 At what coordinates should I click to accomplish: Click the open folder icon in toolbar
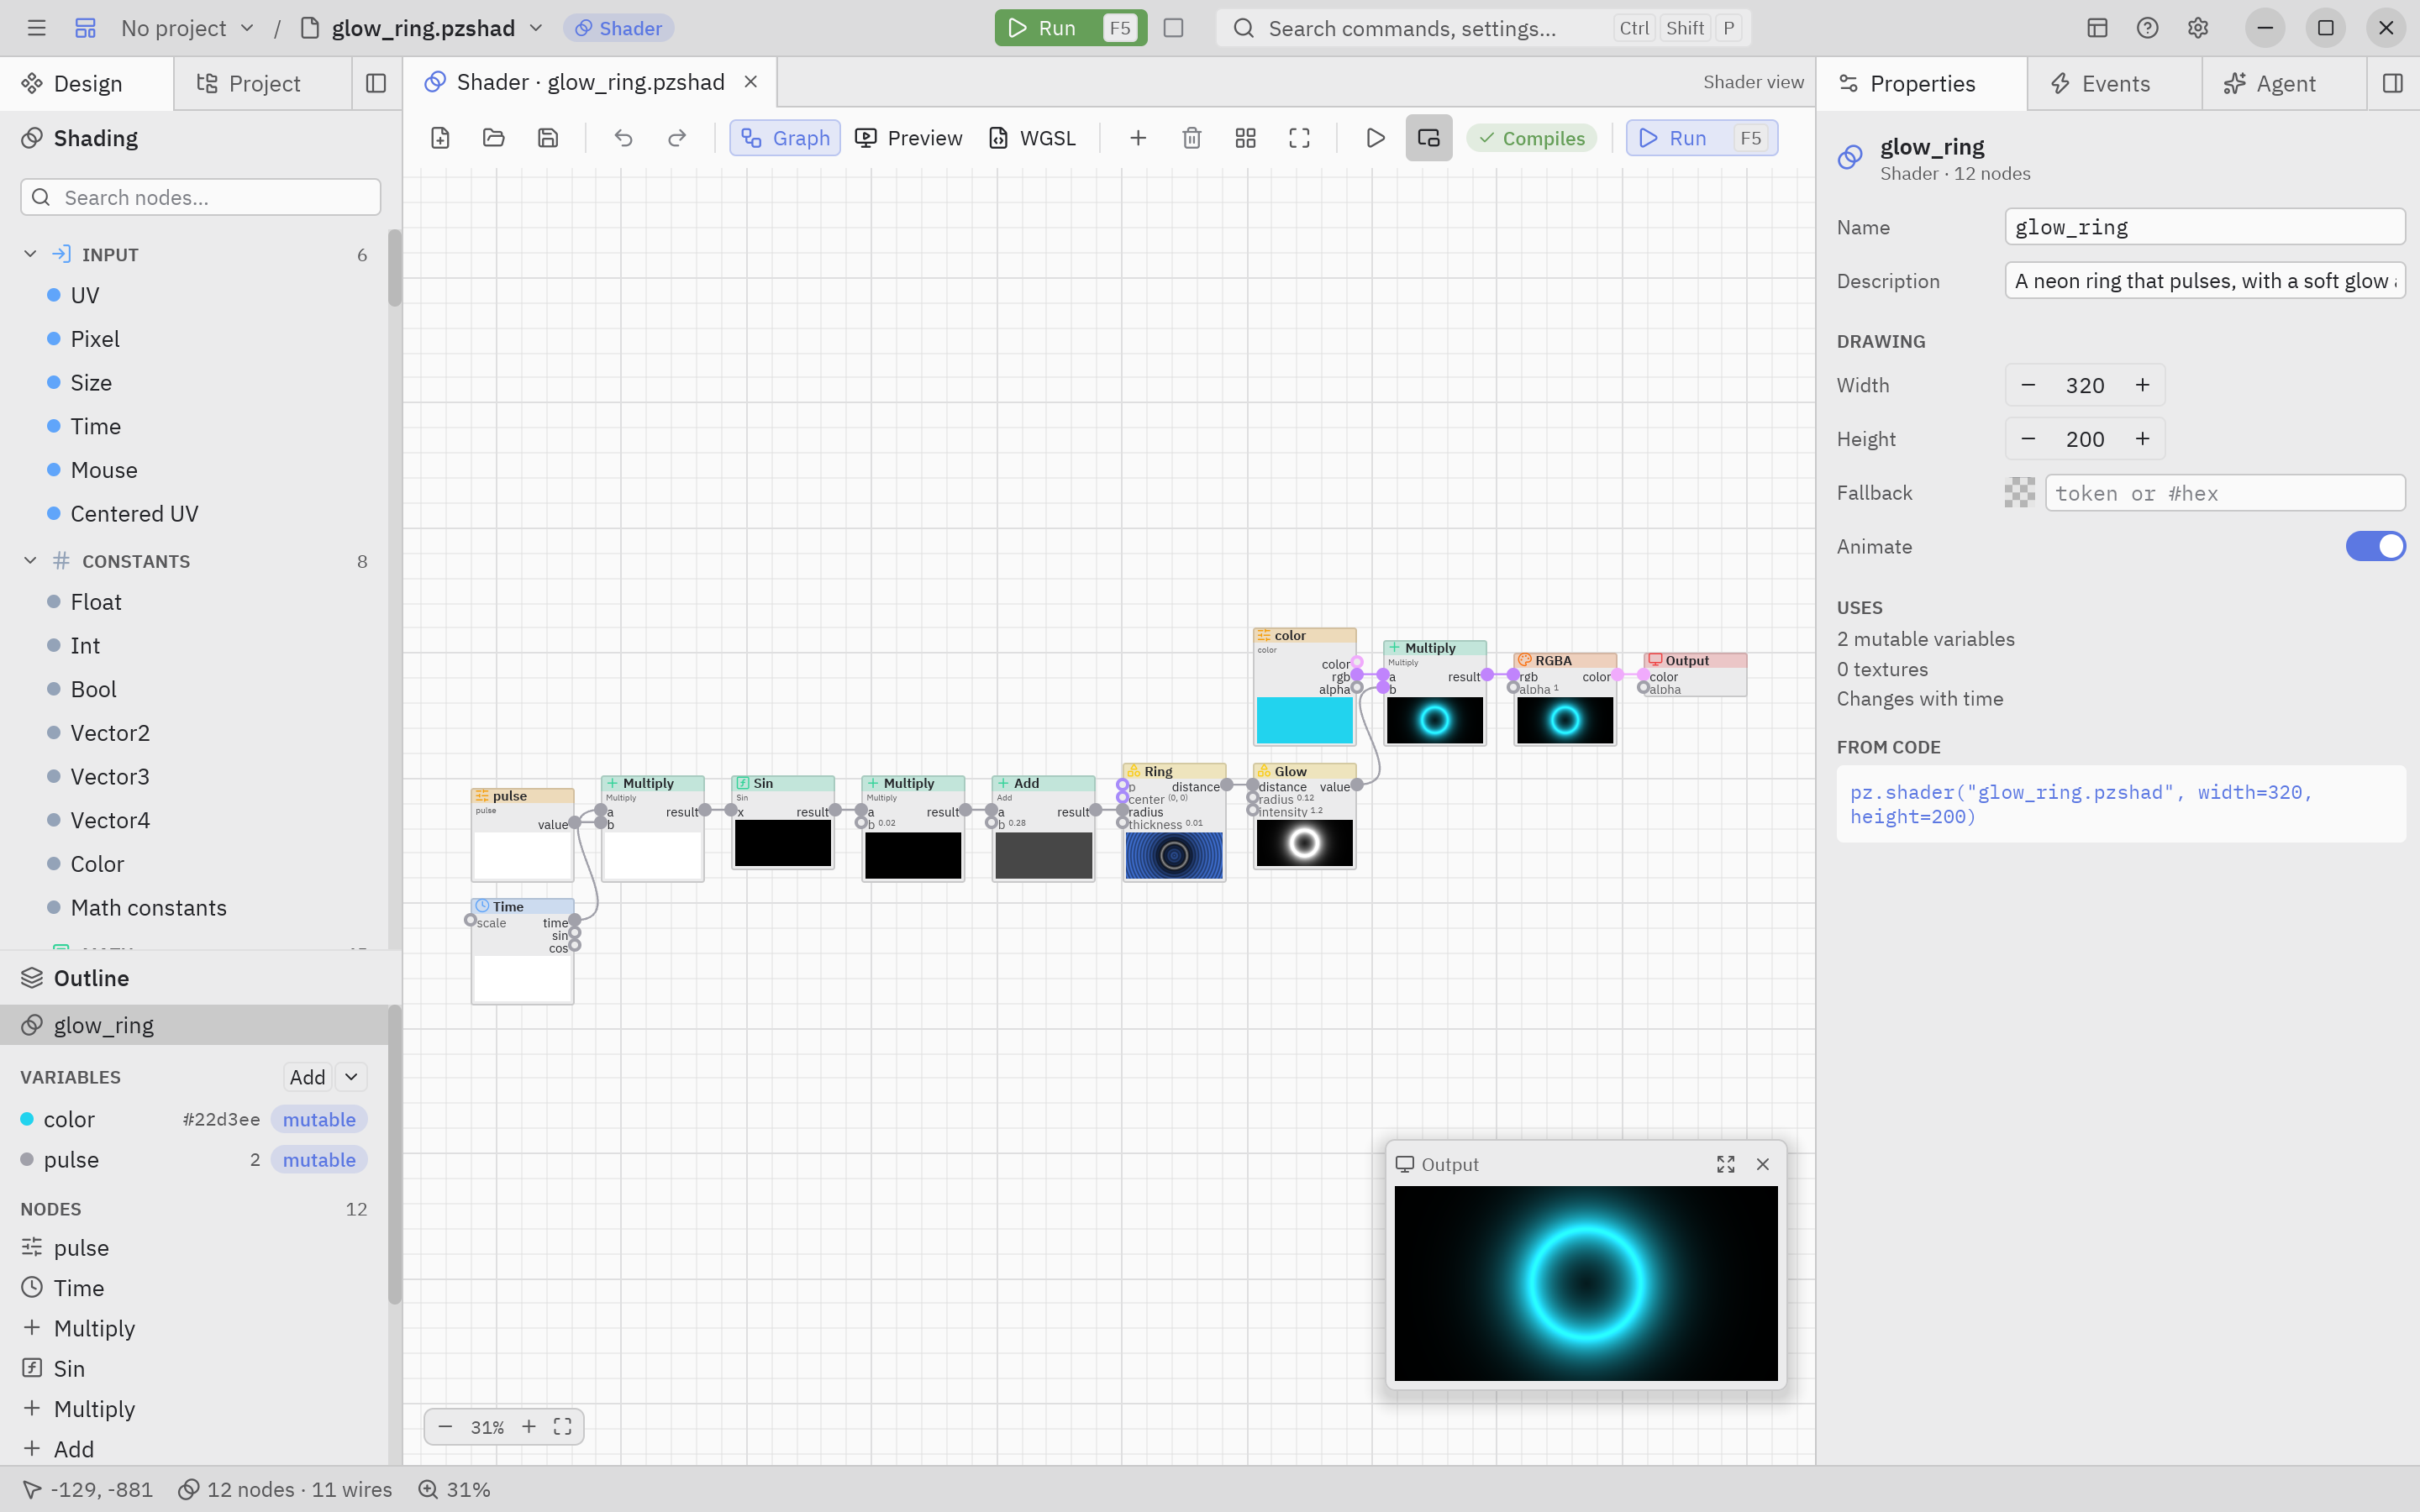pyautogui.click(x=494, y=138)
